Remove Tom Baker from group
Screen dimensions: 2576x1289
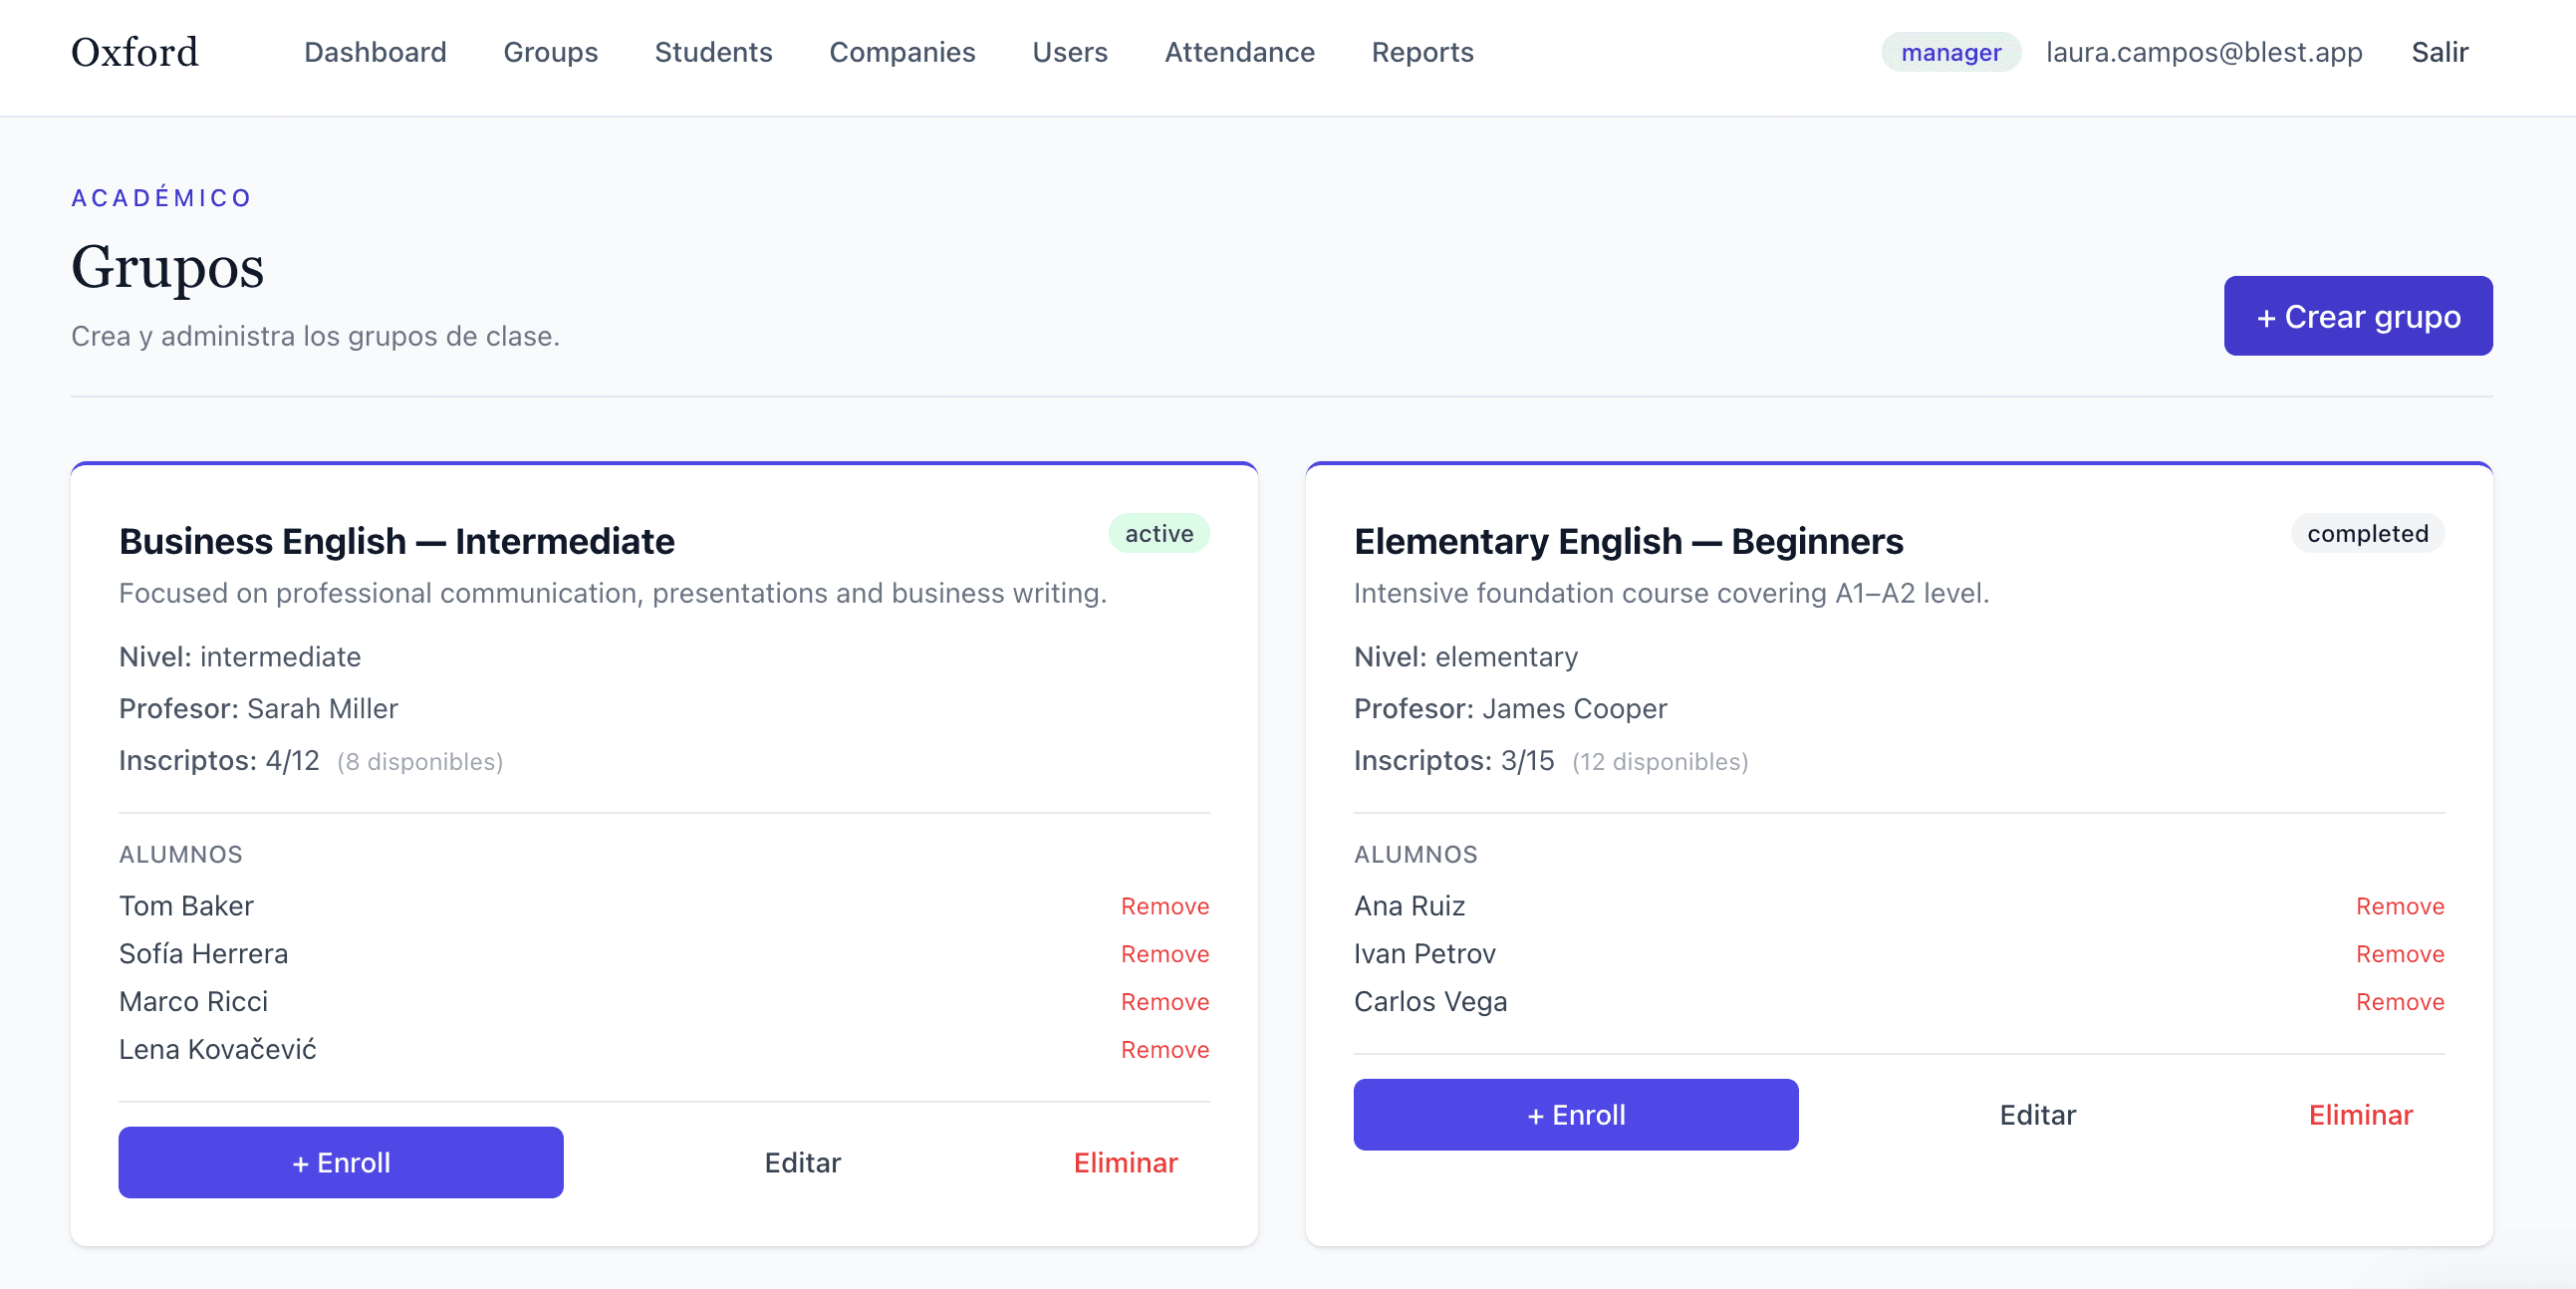pyautogui.click(x=1164, y=906)
